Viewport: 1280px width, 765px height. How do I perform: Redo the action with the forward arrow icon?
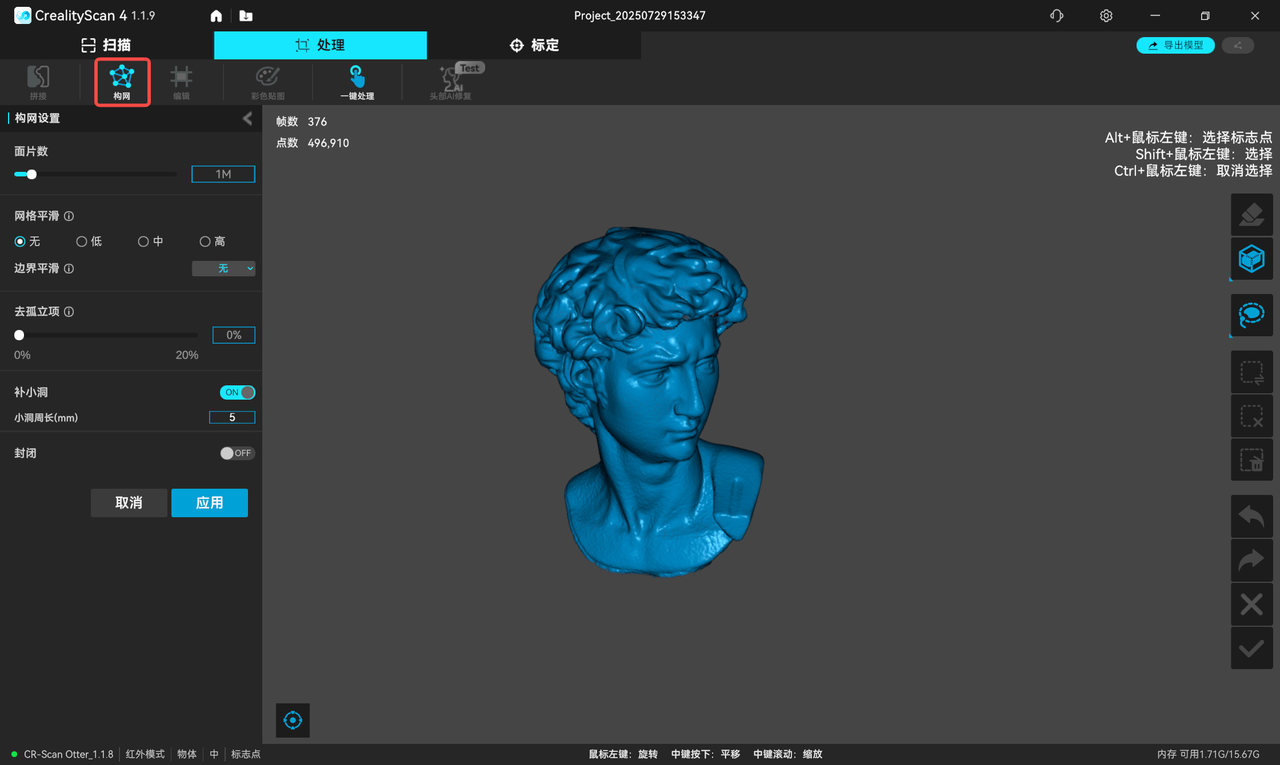(1251, 561)
